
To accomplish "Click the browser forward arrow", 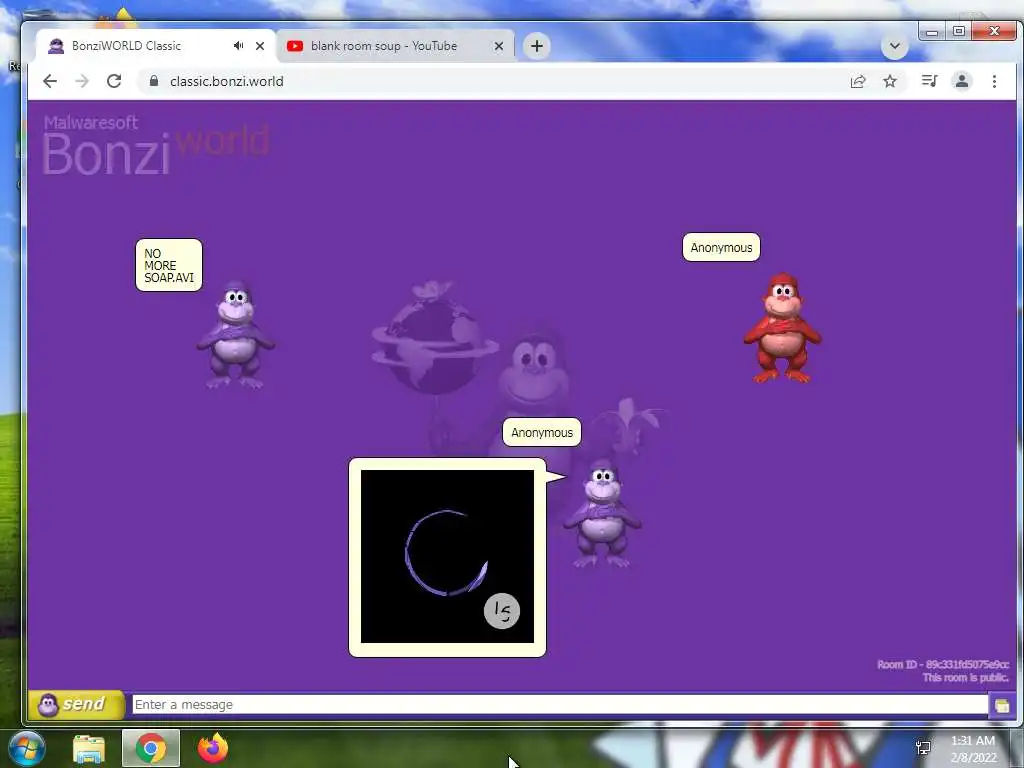I will tap(82, 81).
